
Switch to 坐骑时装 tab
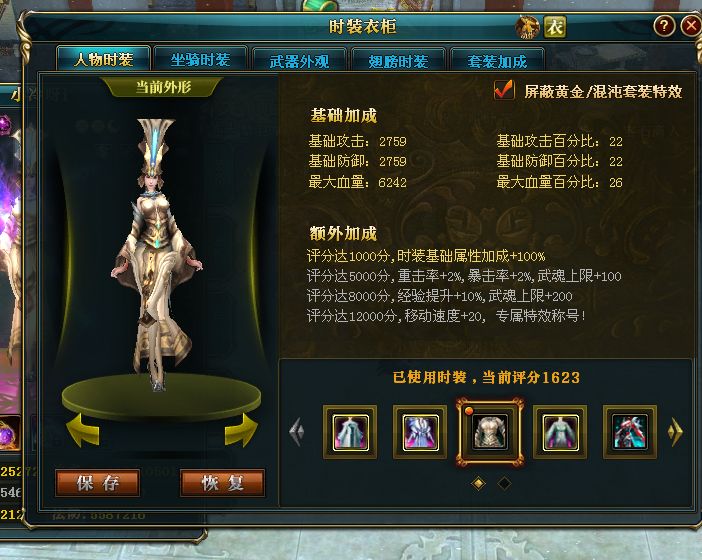click(200, 59)
